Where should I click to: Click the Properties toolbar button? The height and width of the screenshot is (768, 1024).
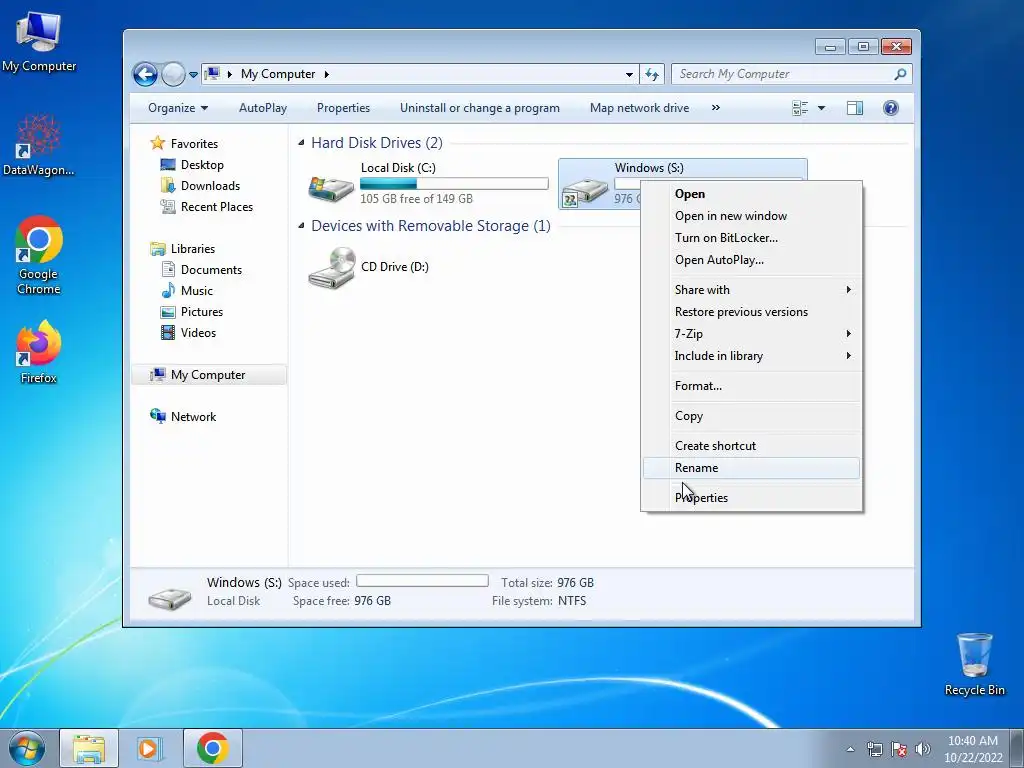344,108
